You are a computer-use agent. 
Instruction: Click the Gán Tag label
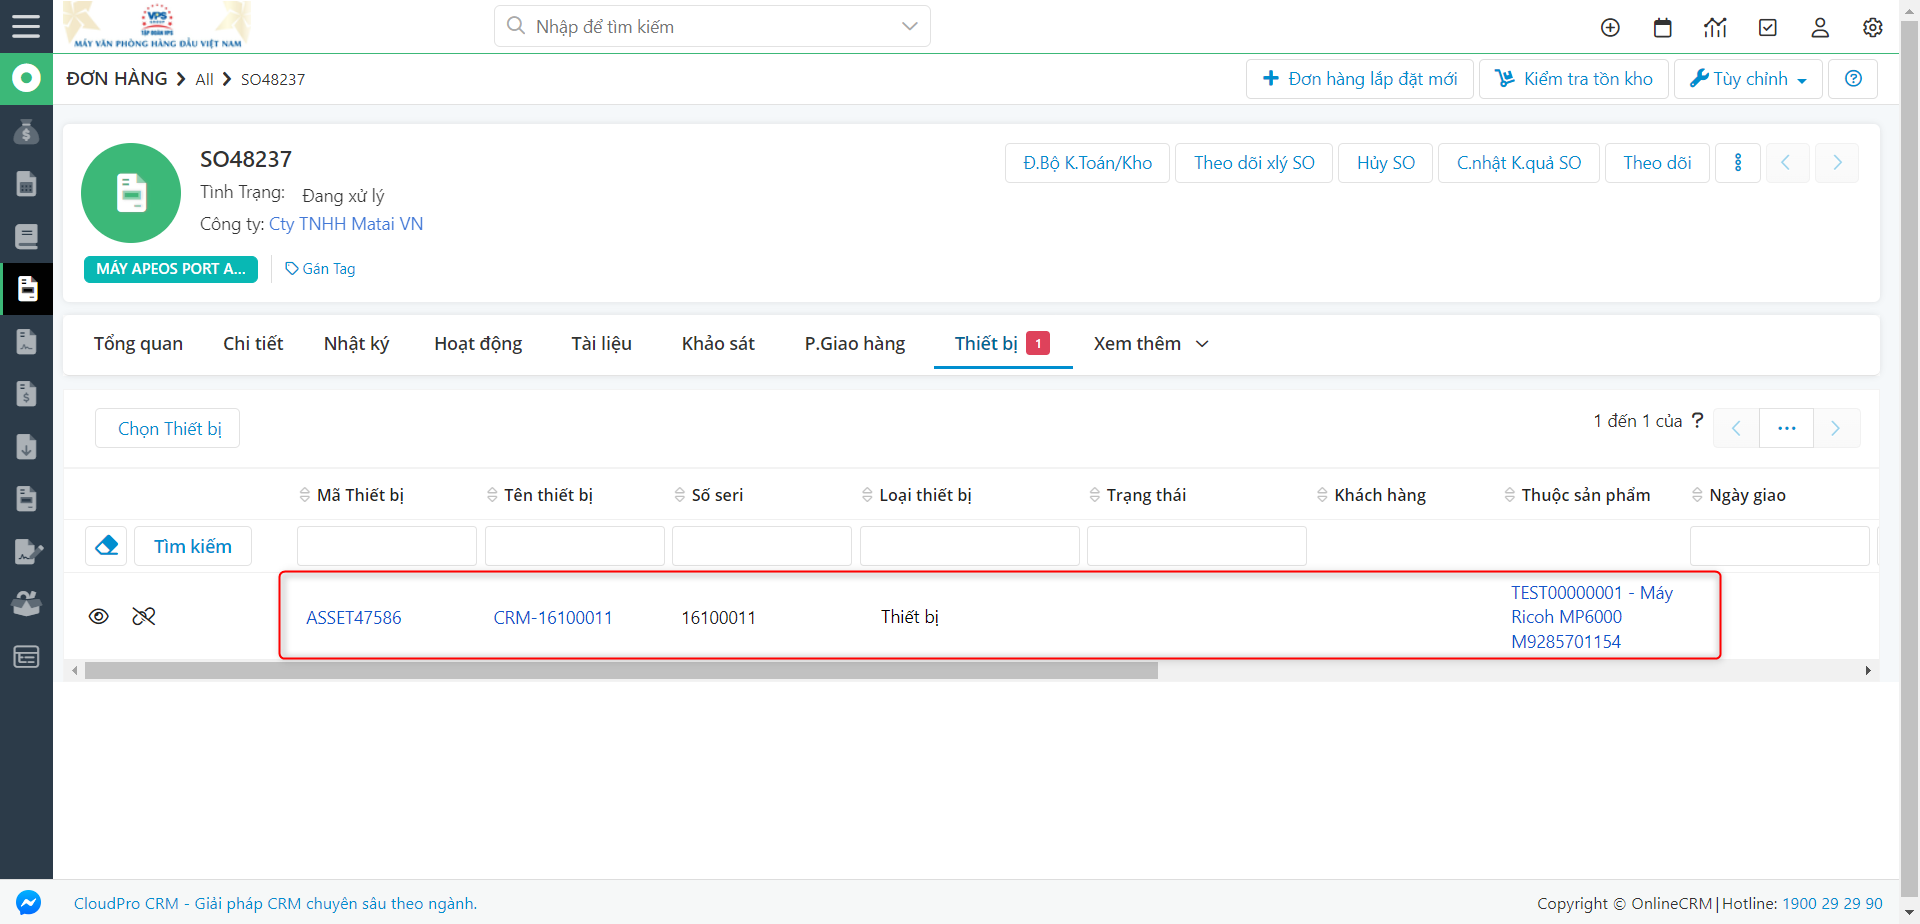[320, 269]
